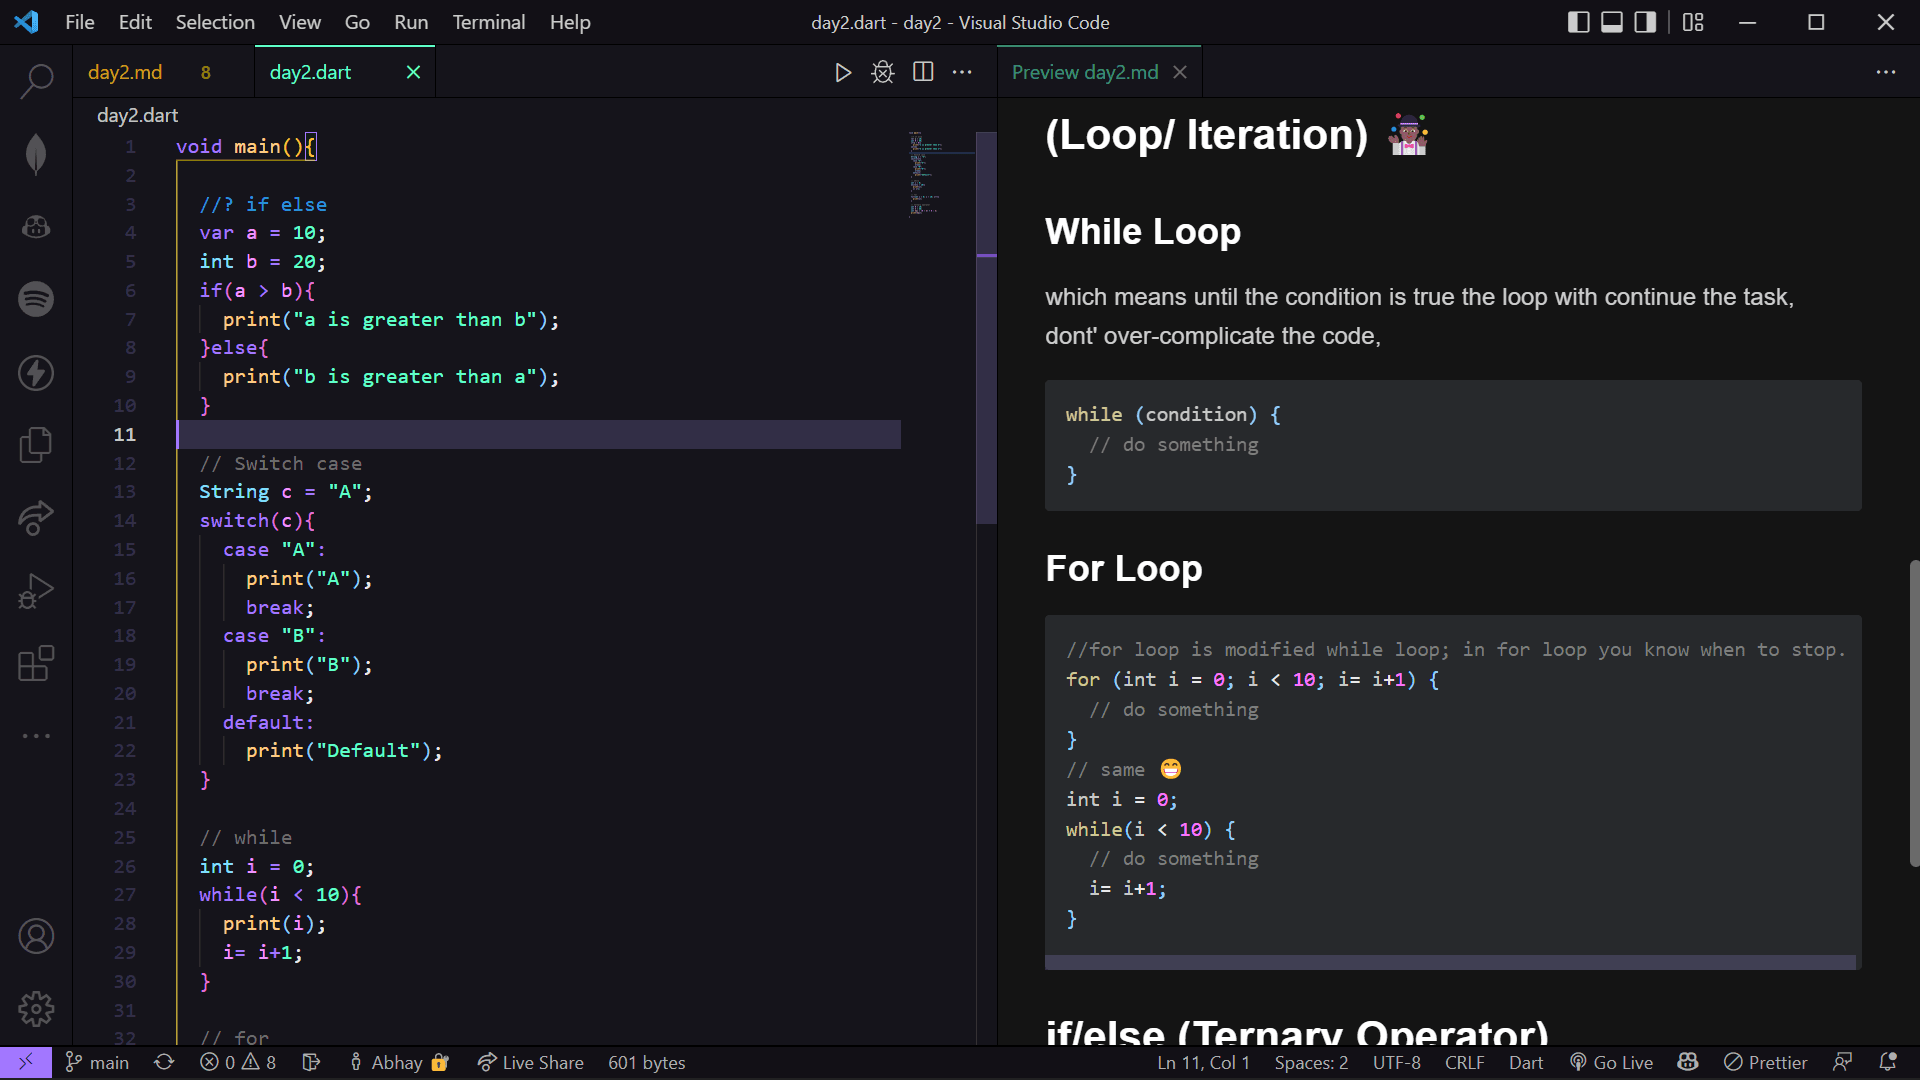The width and height of the screenshot is (1920, 1080).
Task: Click Live Share in status bar
Action: tap(531, 1062)
